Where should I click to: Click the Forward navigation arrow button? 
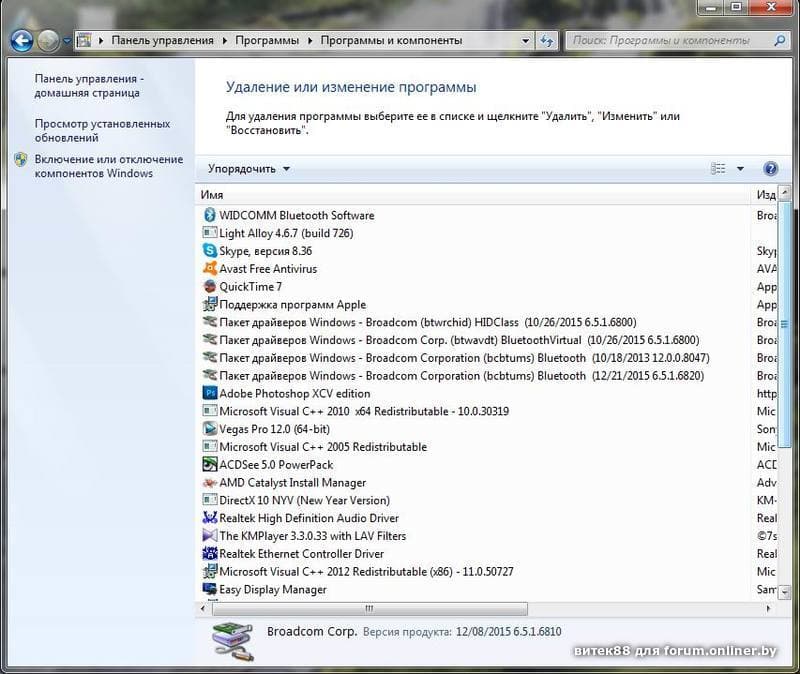point(48,41)
